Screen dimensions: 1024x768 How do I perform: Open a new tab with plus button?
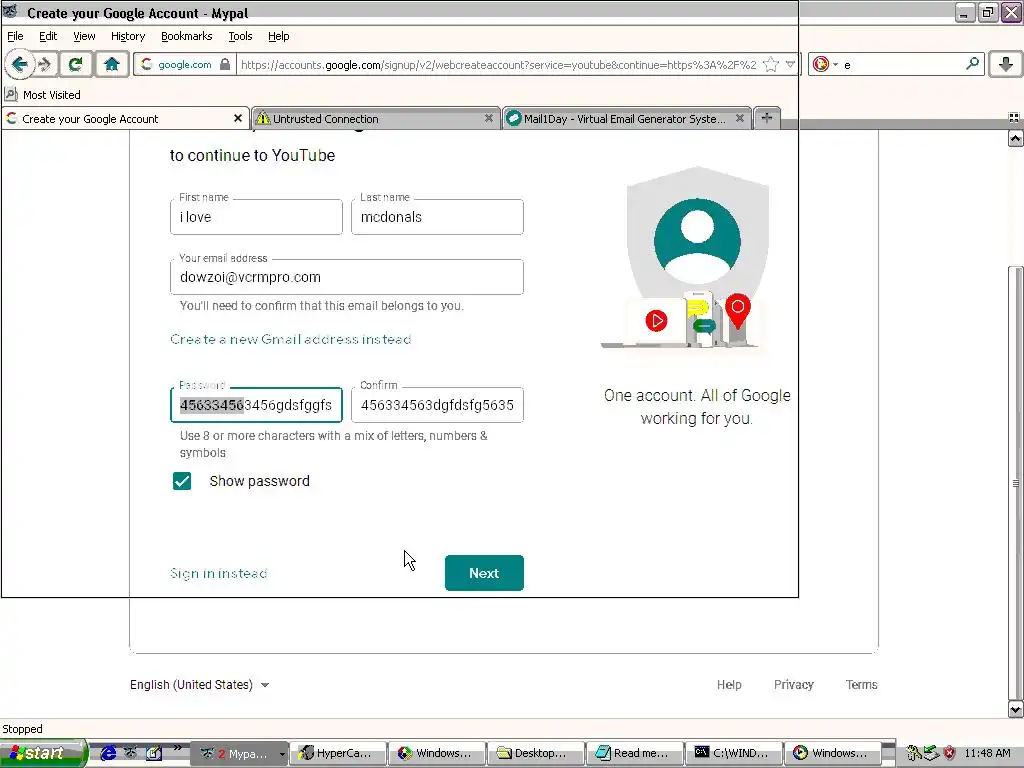pos(767,118)
